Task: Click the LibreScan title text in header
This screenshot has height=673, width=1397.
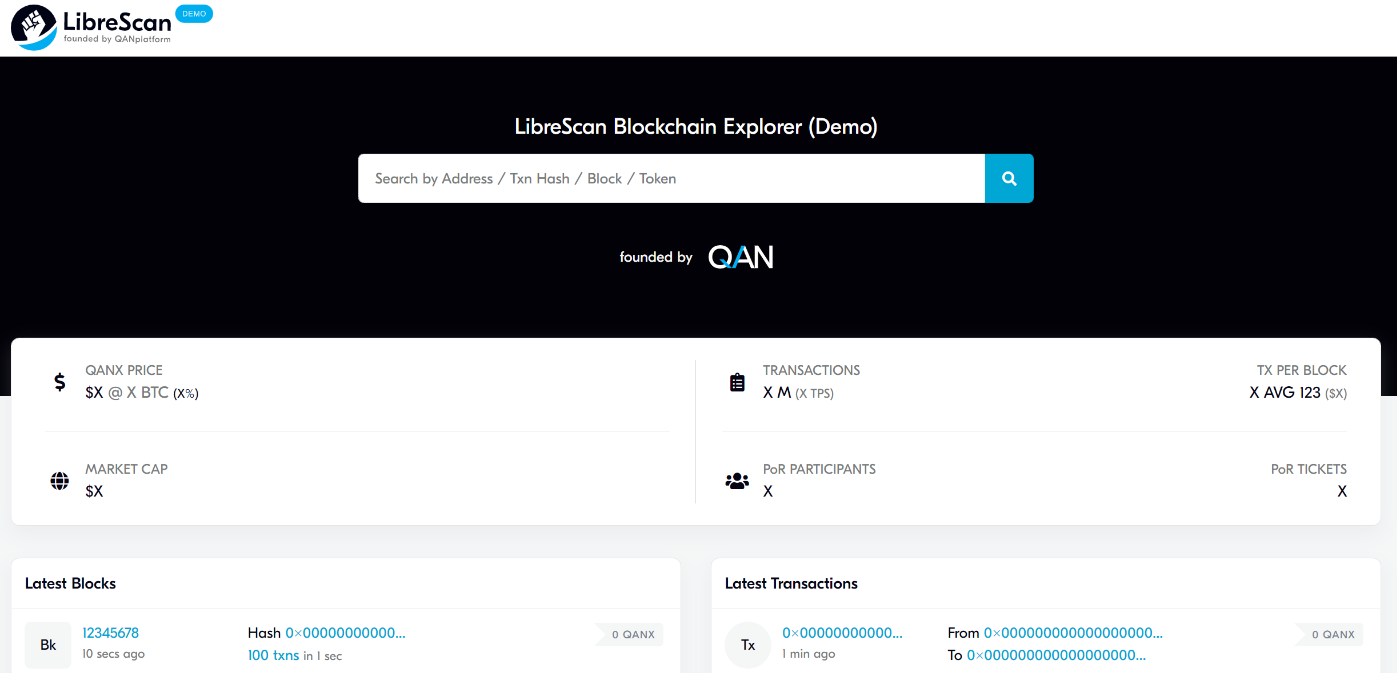Action: (x=116, y=21)
